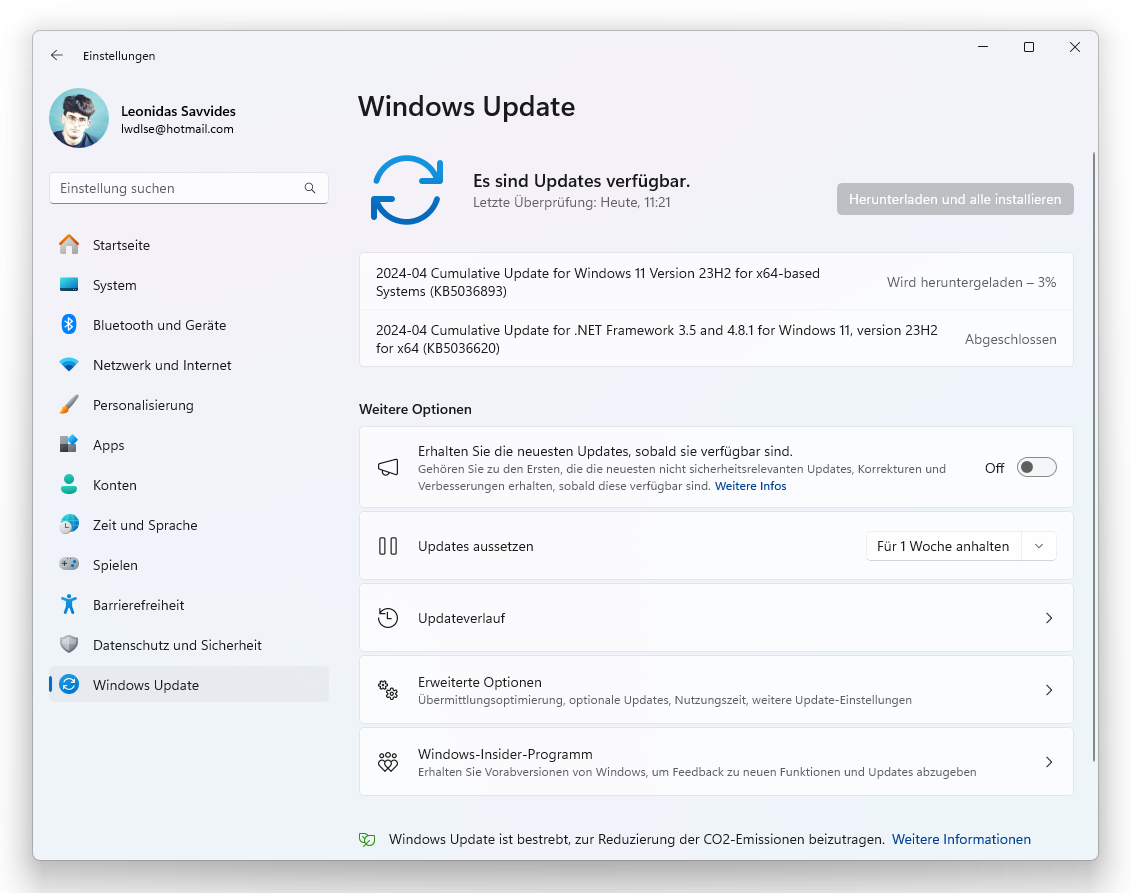Click the pause icon beside Updates aussetzen

pyautogui.click(x=388, y=546)
